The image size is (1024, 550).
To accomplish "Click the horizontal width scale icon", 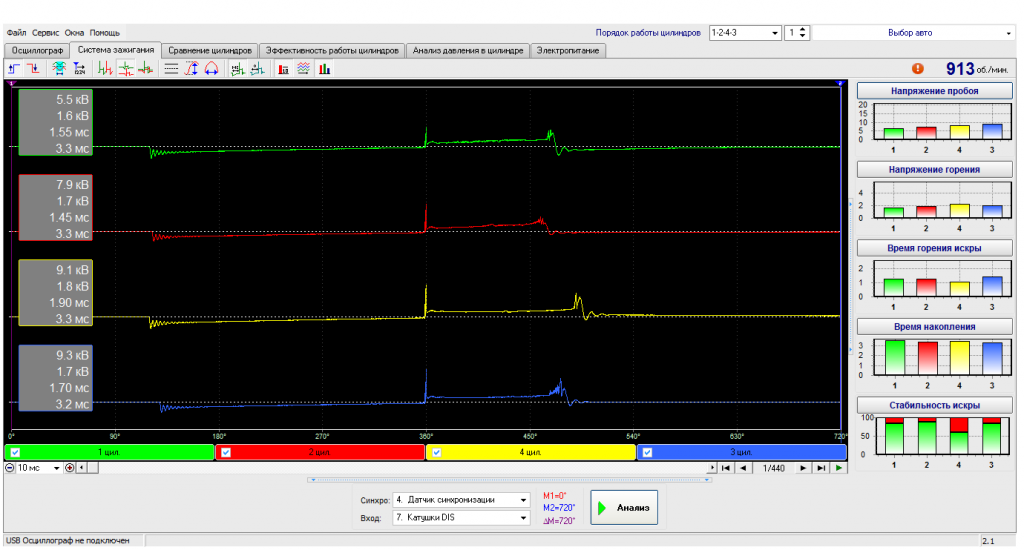I will click(212, 69).
